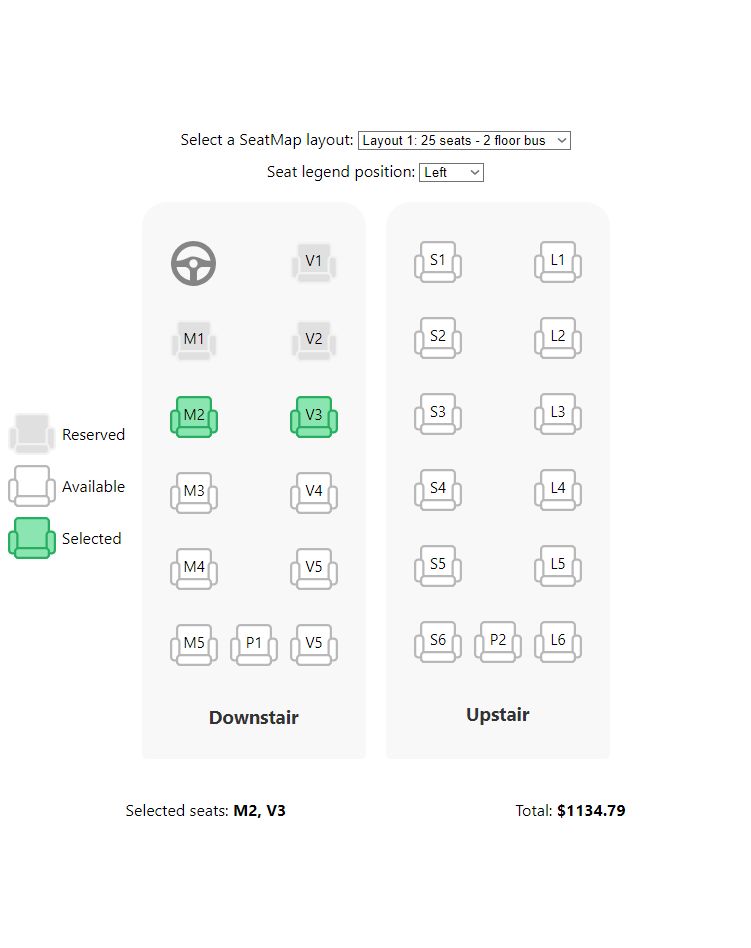Select seat M5 downstairs
The width and height of the screenshot is (751, 948).
coord(194,644)
